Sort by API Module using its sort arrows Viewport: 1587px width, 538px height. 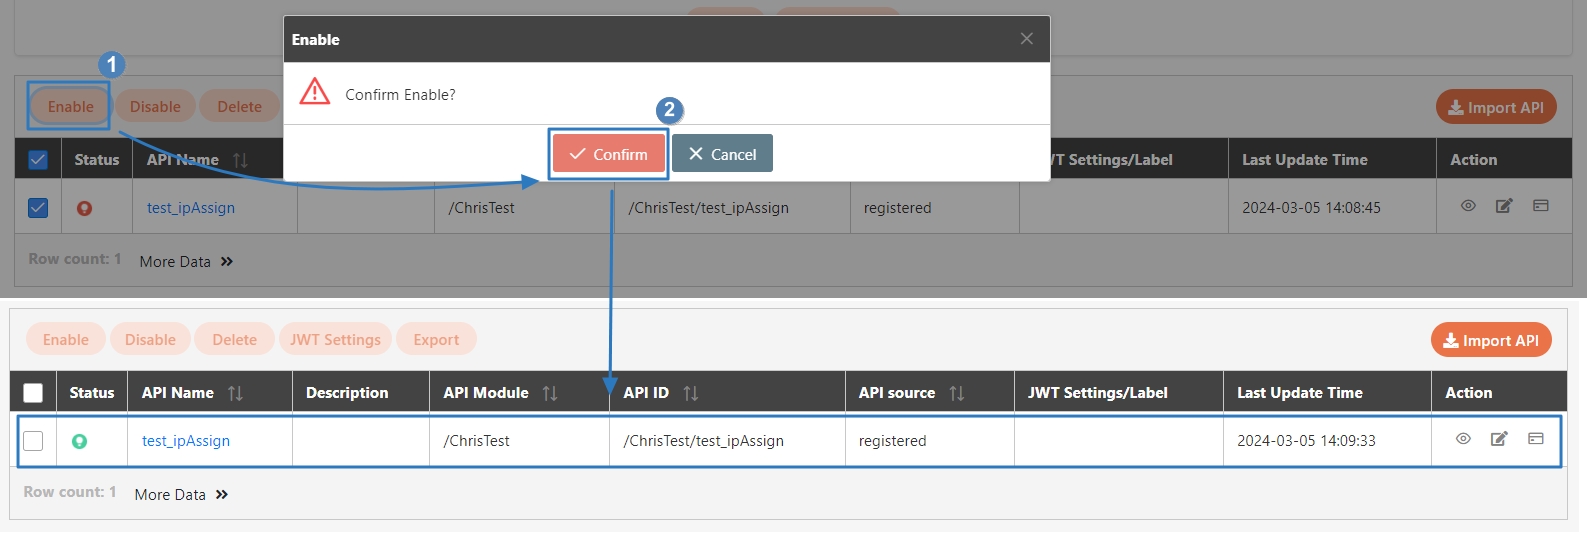pyautogui.click(x=550, y=393)
